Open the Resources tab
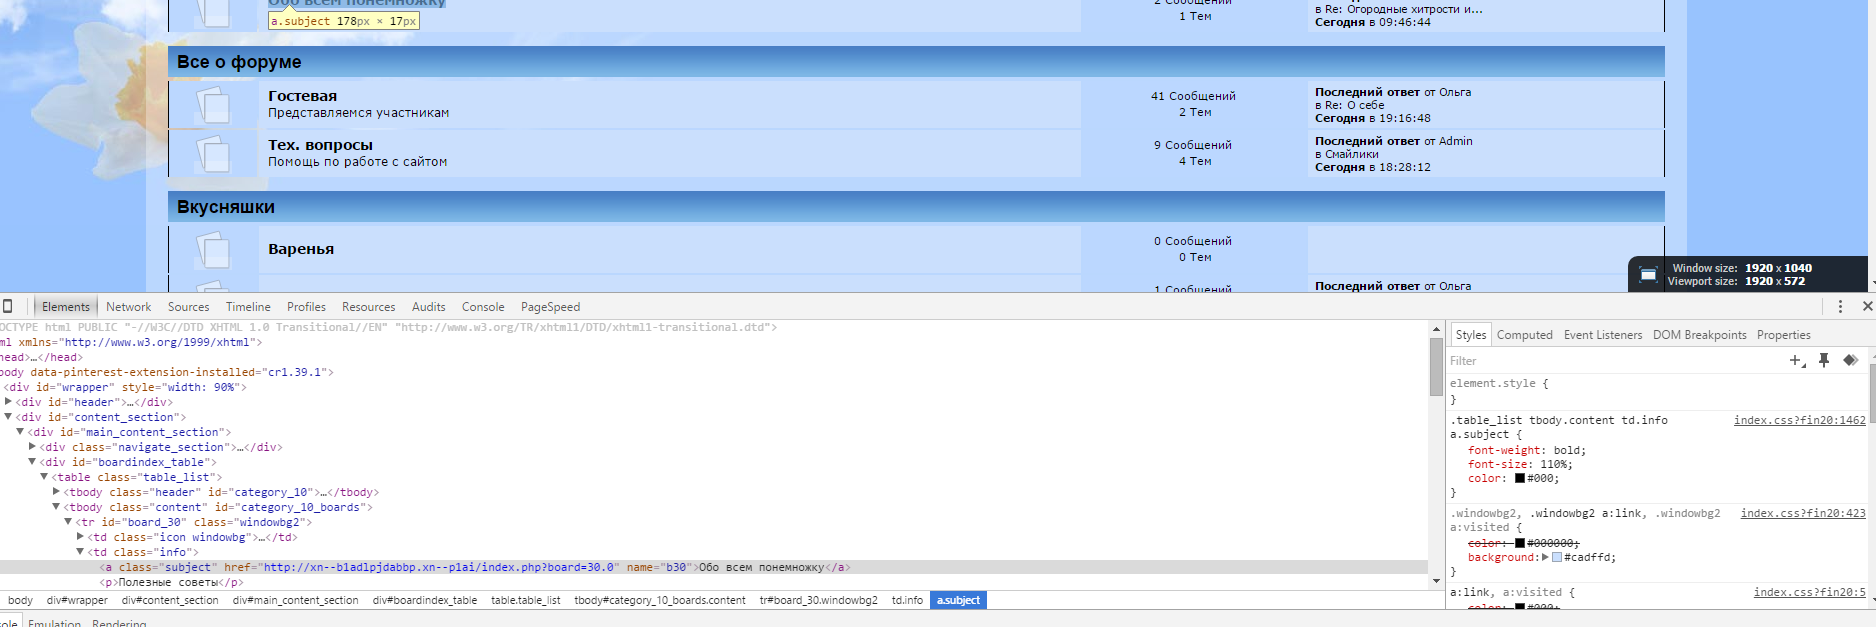 point(368,307)
